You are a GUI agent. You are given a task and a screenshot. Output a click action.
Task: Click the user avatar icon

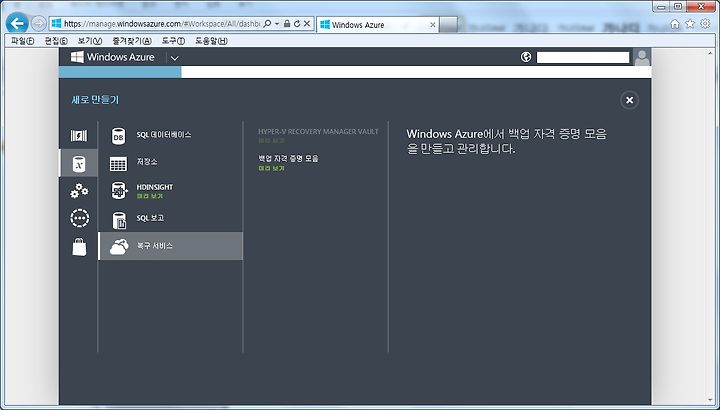pos(641,57)
